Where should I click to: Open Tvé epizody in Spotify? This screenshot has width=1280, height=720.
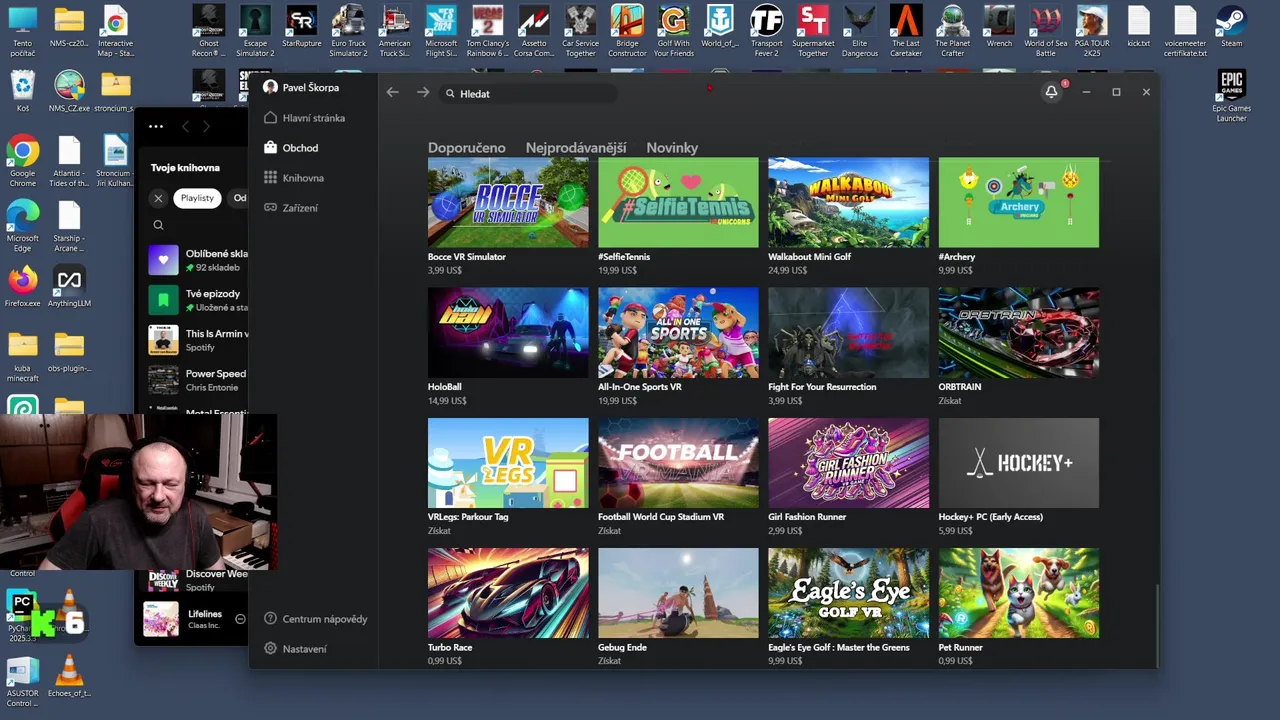click(198, 300)
